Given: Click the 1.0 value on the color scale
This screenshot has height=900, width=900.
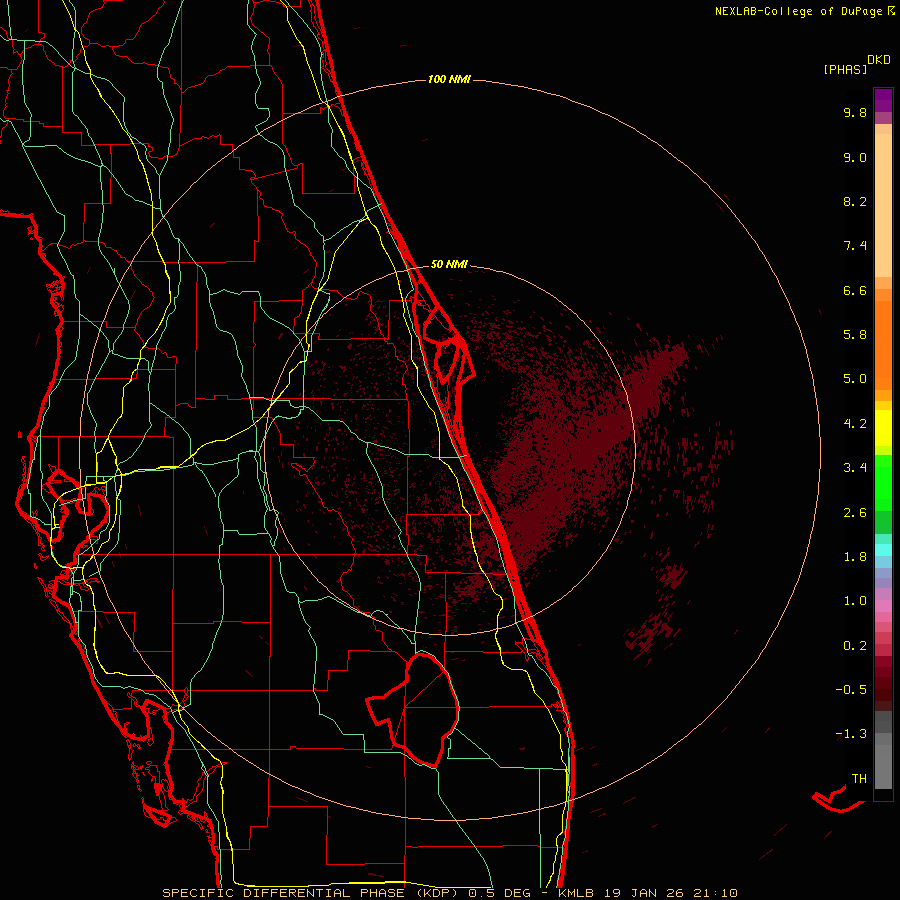Looking at the screenshot, I should (855, 601).
